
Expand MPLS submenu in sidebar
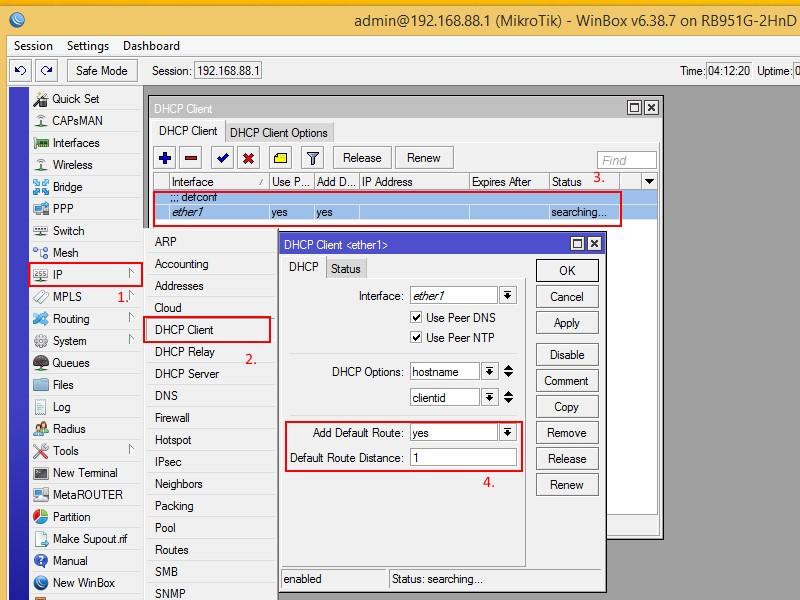coord(131,296)
